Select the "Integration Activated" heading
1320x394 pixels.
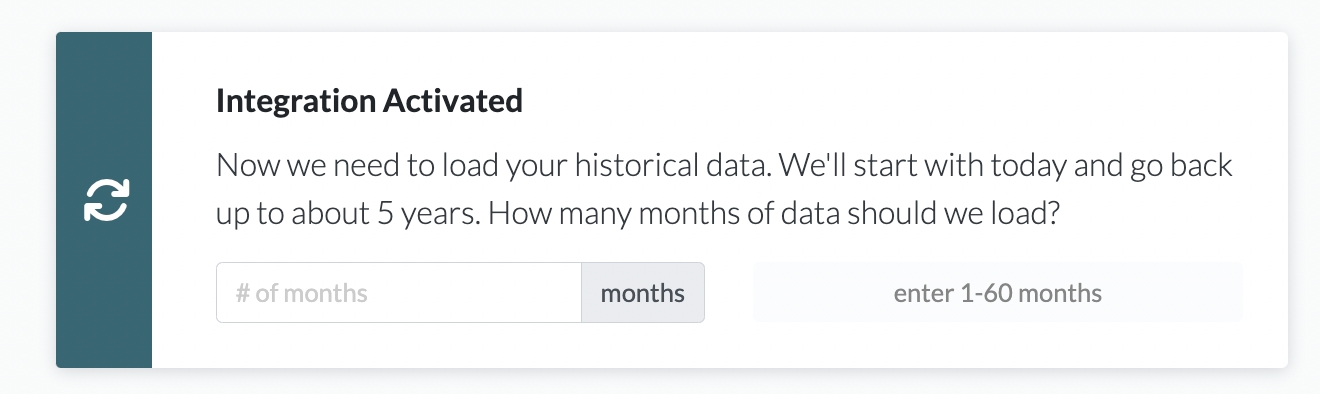(369, 101)
